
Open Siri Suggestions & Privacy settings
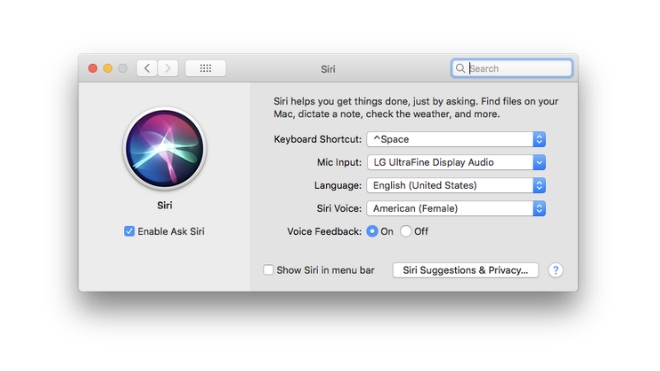coord(466,270)
